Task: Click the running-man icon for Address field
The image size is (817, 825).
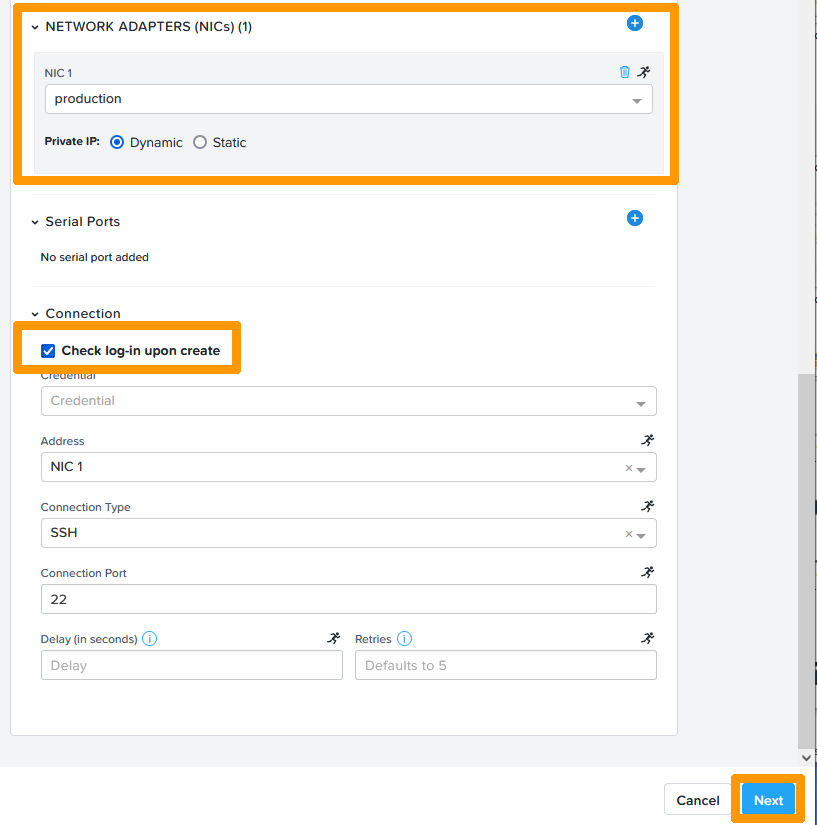Action: point(648,440)
